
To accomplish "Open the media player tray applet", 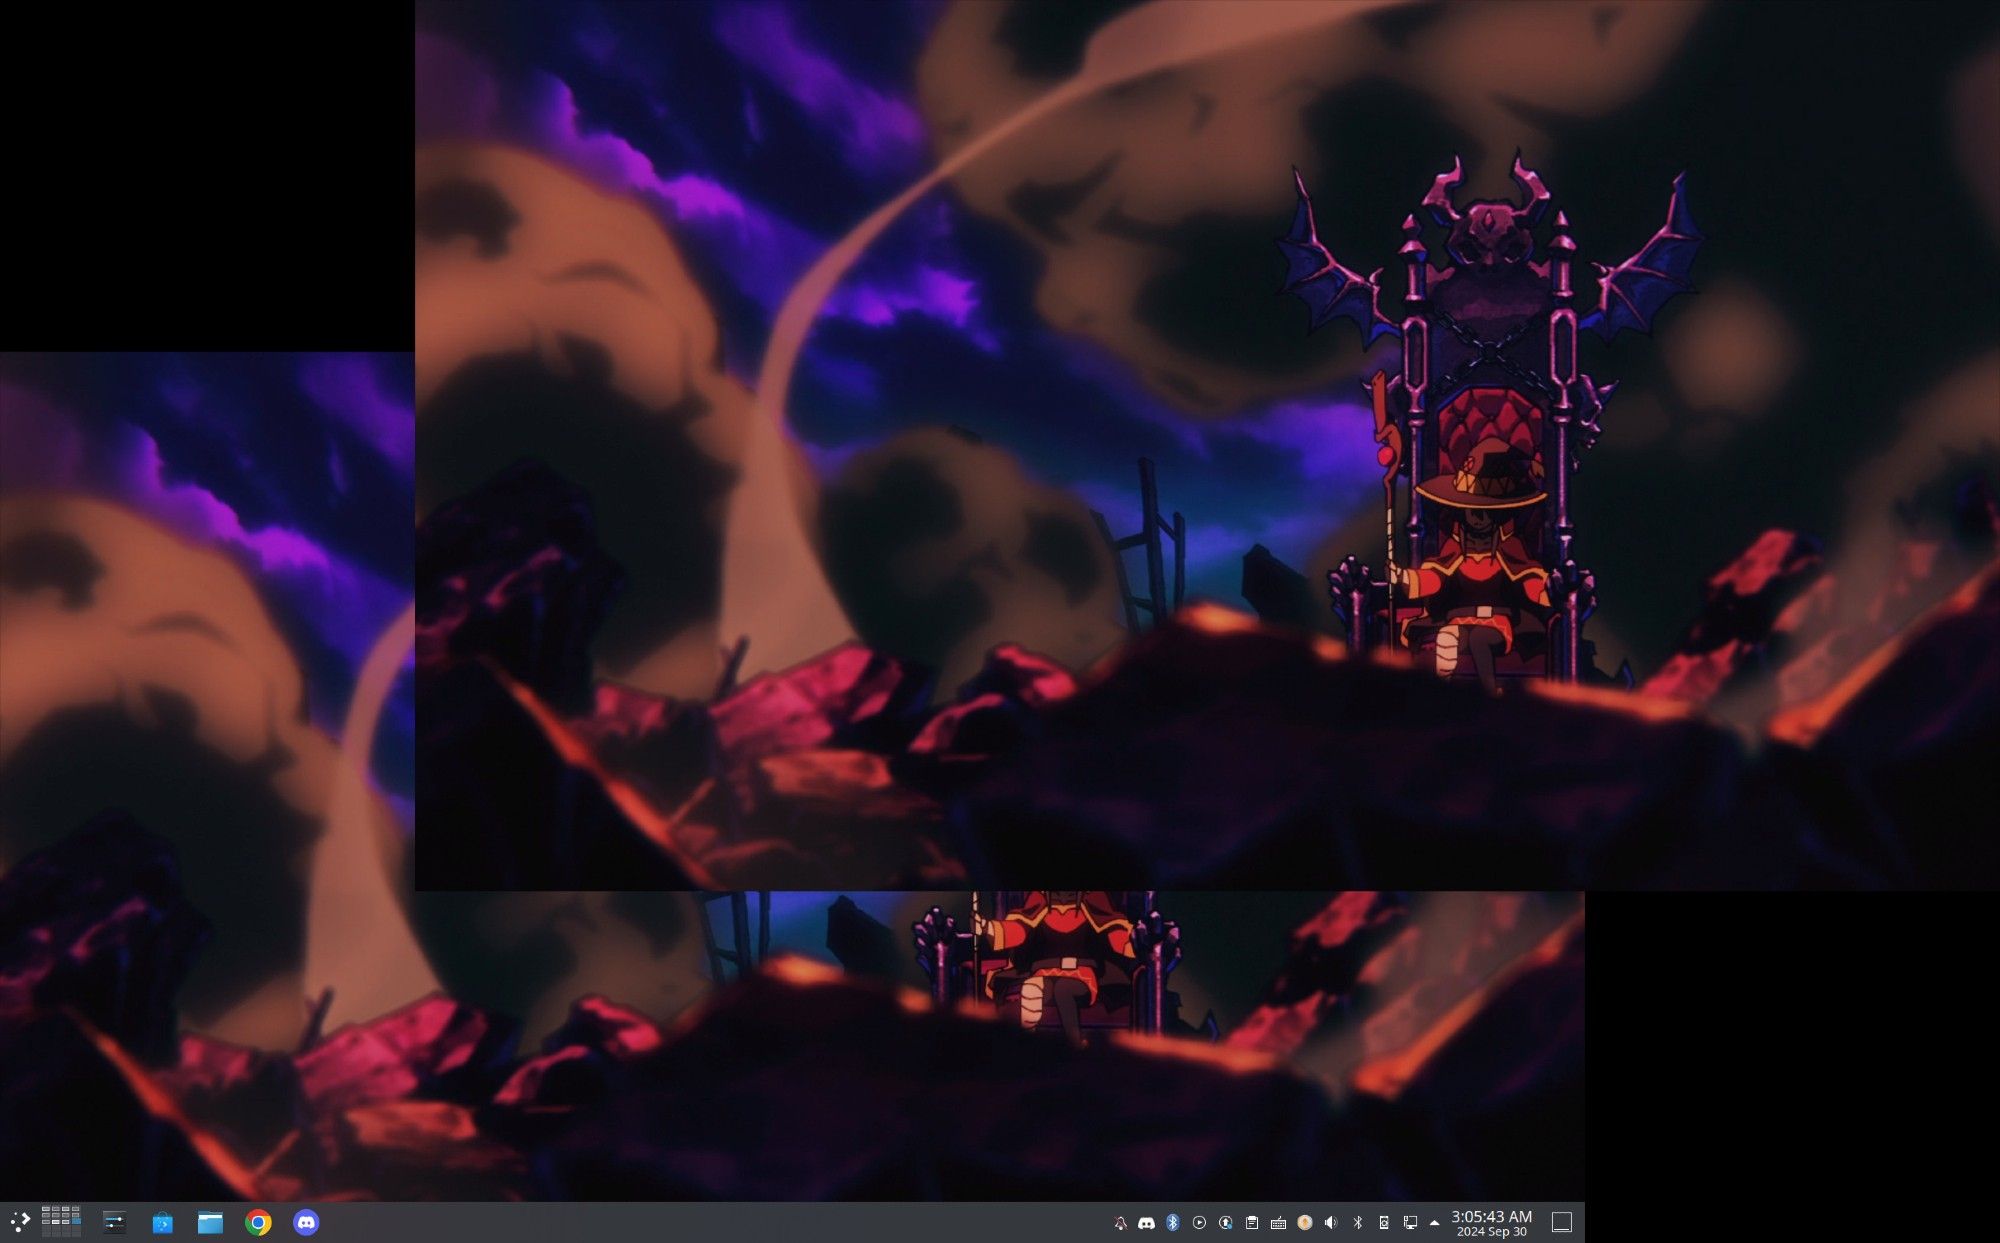I will (1199, 1222).
